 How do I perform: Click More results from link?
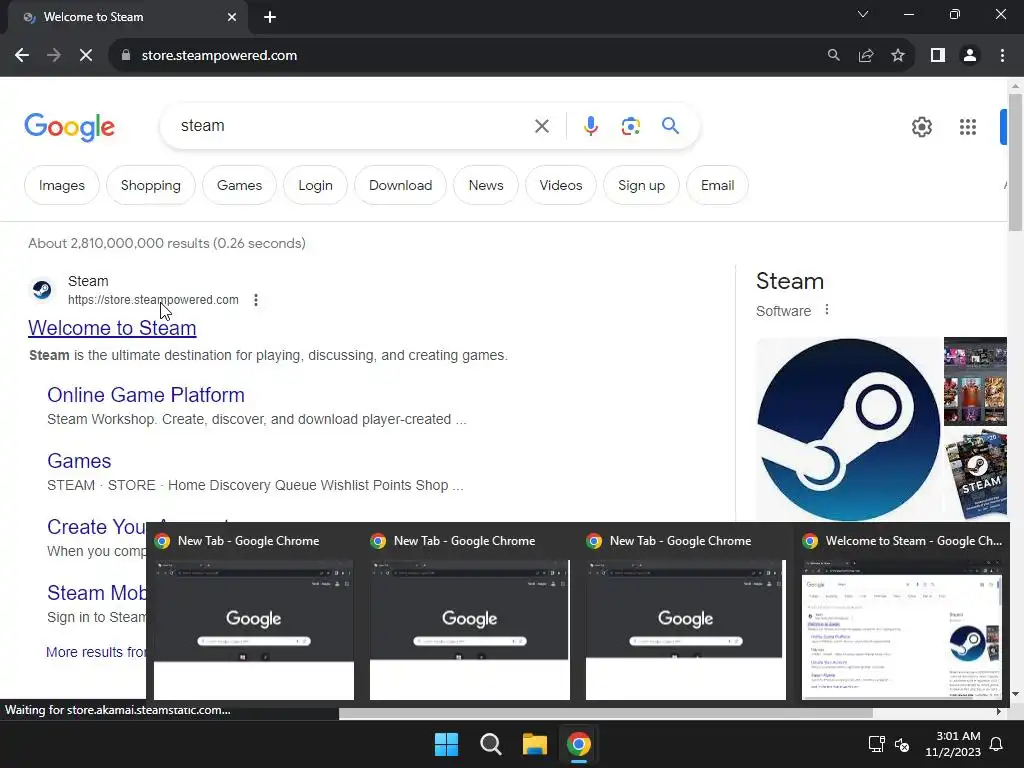pyautogui.click(x=96, y=652)
